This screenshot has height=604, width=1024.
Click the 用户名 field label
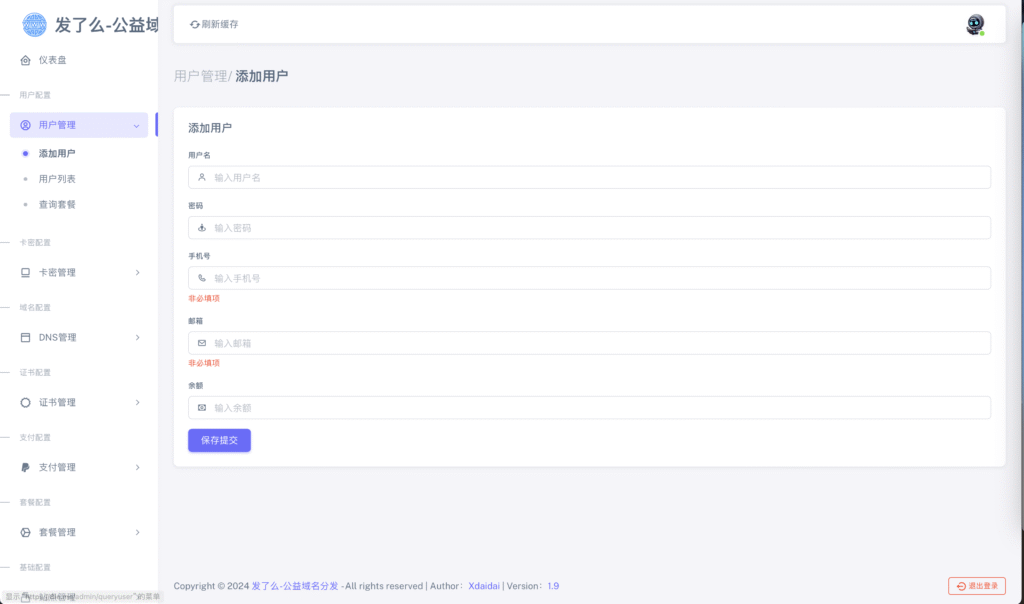199,155
